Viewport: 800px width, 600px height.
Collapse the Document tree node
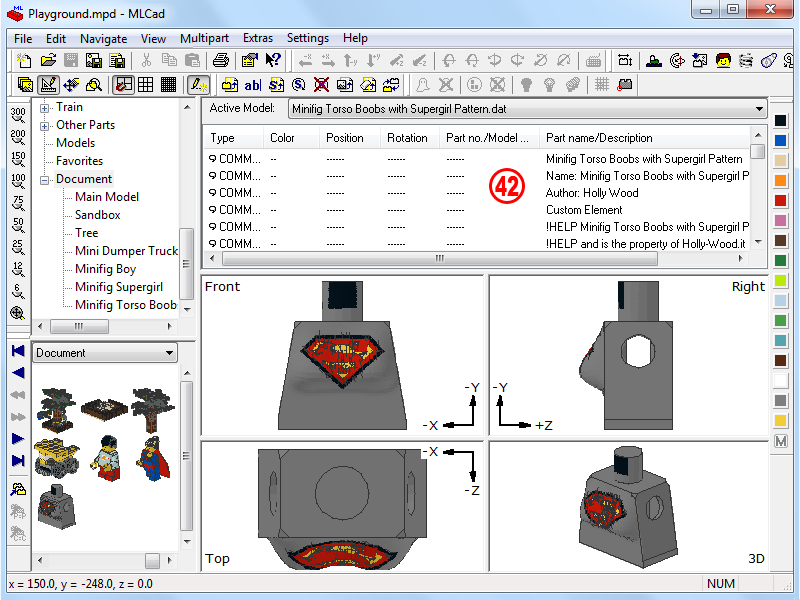pos(44,180)
